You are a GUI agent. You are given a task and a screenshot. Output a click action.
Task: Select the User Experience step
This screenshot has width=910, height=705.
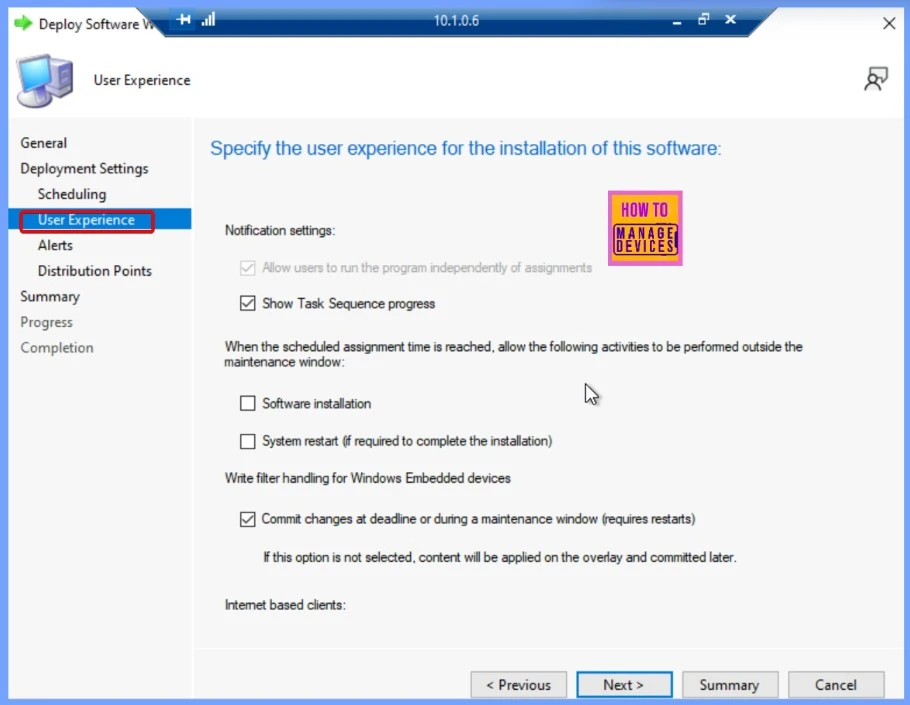point(86,220)
